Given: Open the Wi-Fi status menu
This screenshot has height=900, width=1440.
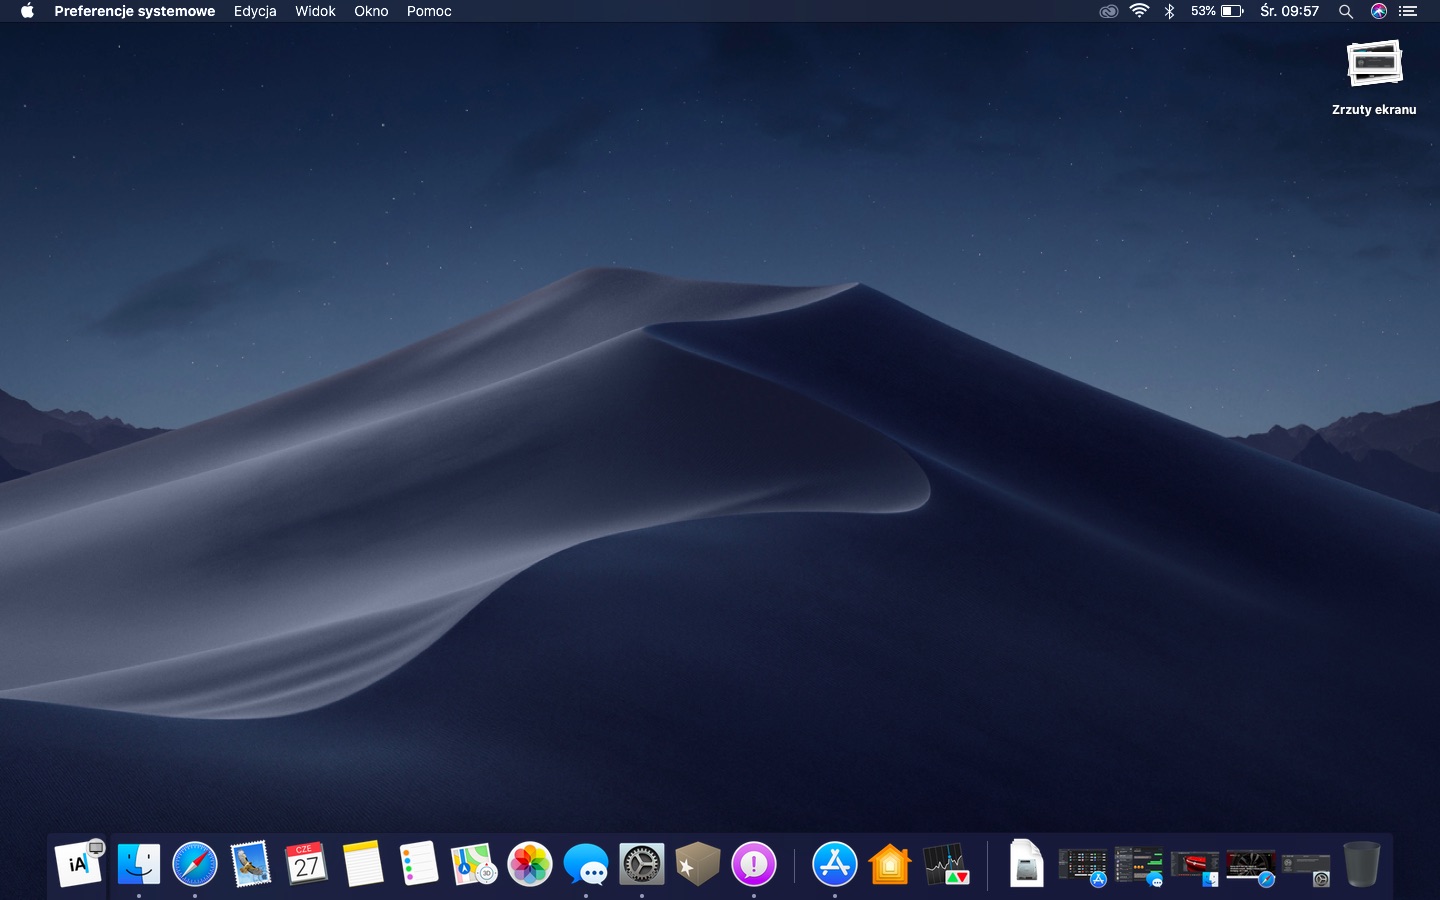Looking at the screenshot, I should (x=1139, y=11).
